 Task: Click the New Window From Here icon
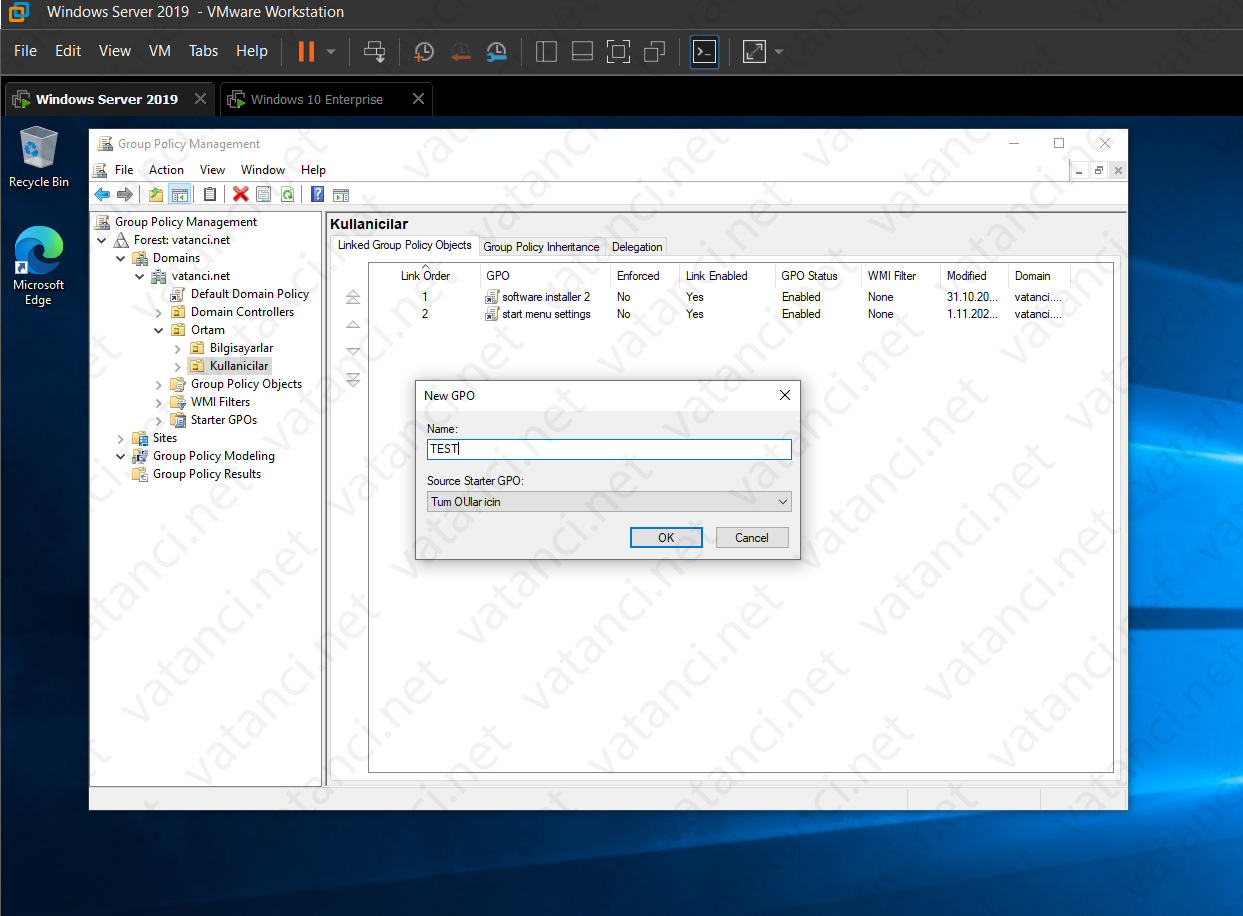(341, 193)
